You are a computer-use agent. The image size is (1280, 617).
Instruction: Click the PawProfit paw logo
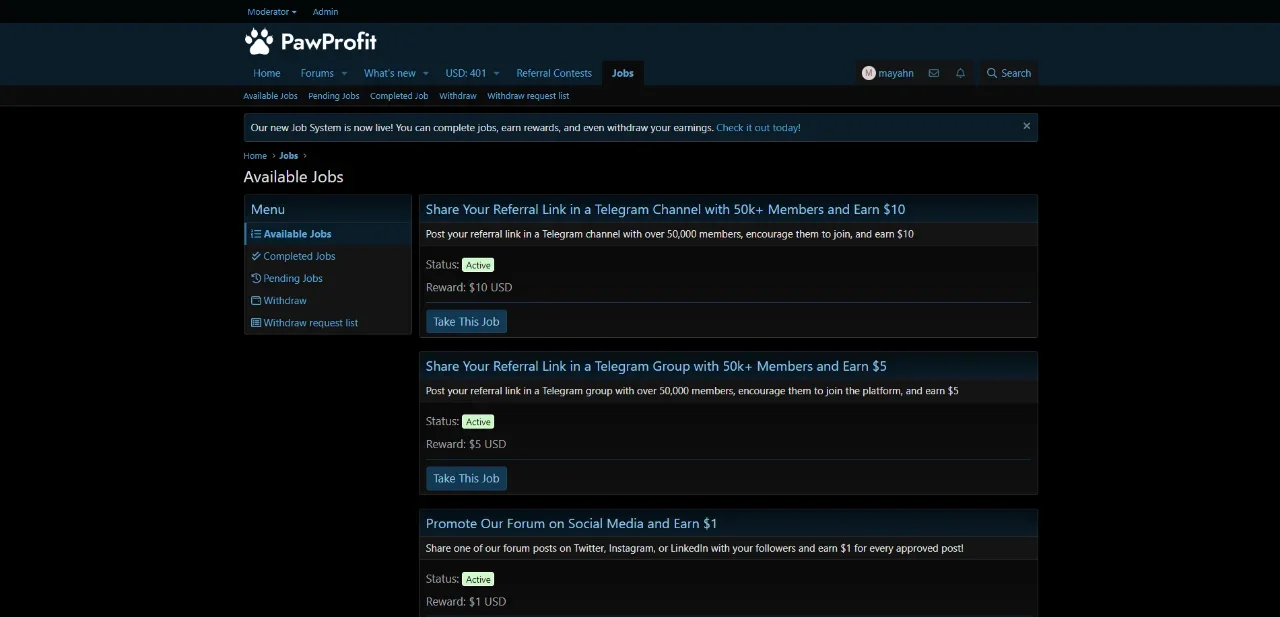tap(259, 41)
